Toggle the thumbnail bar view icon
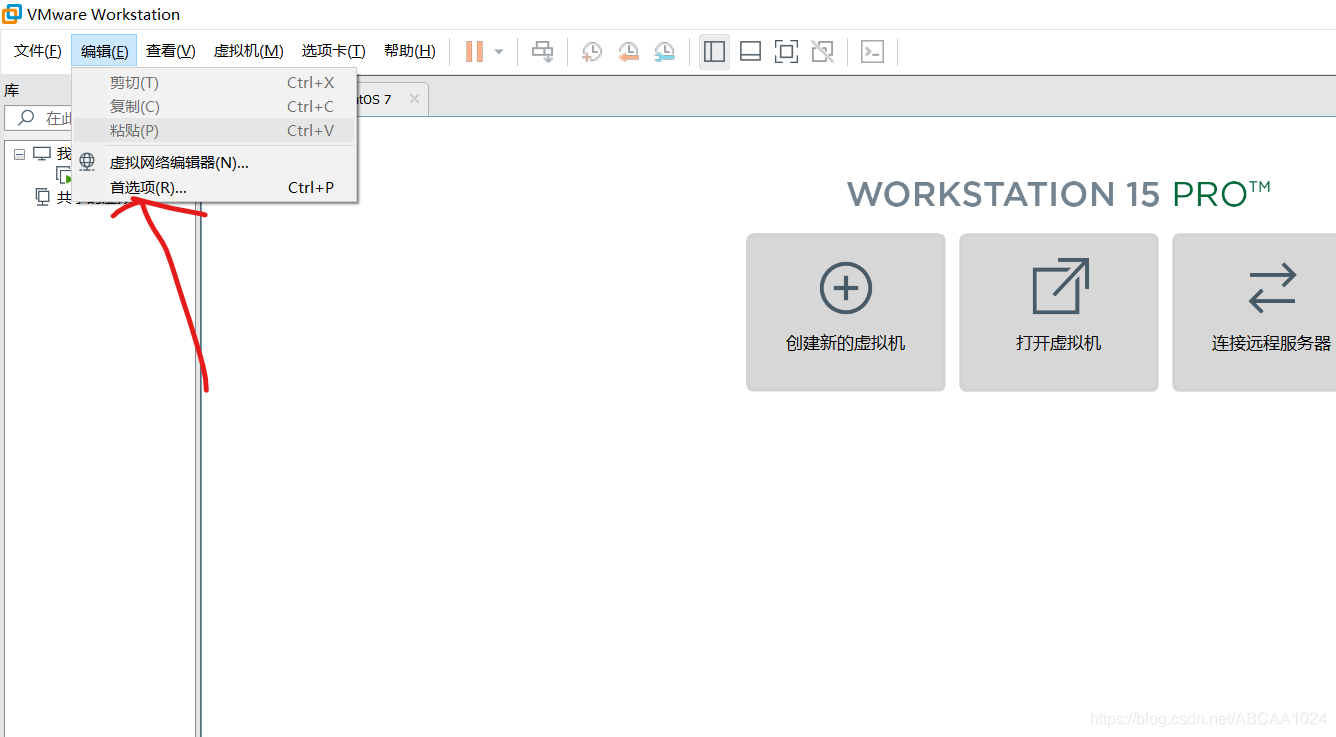The image size is (1336, 737). click(x=750, y=51)
